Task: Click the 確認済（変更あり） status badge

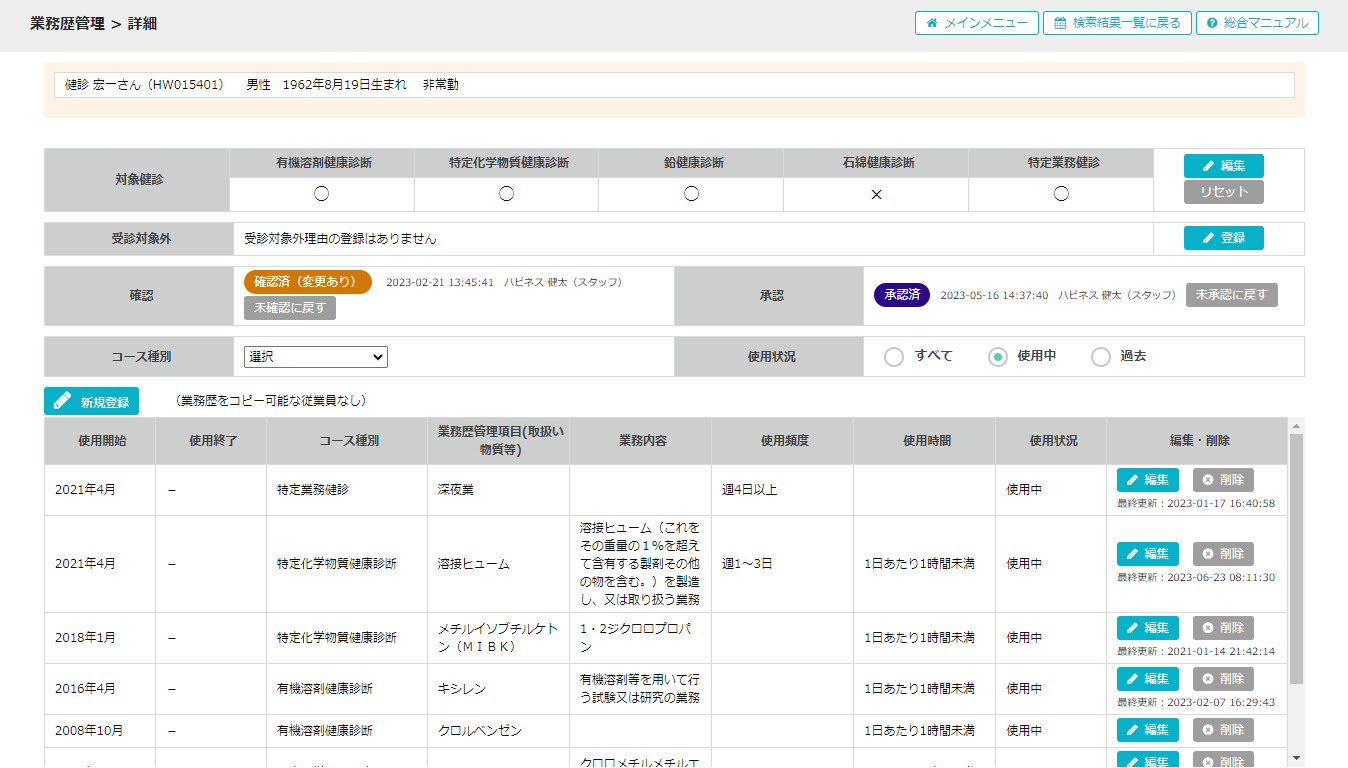Action: click(308, 282)
